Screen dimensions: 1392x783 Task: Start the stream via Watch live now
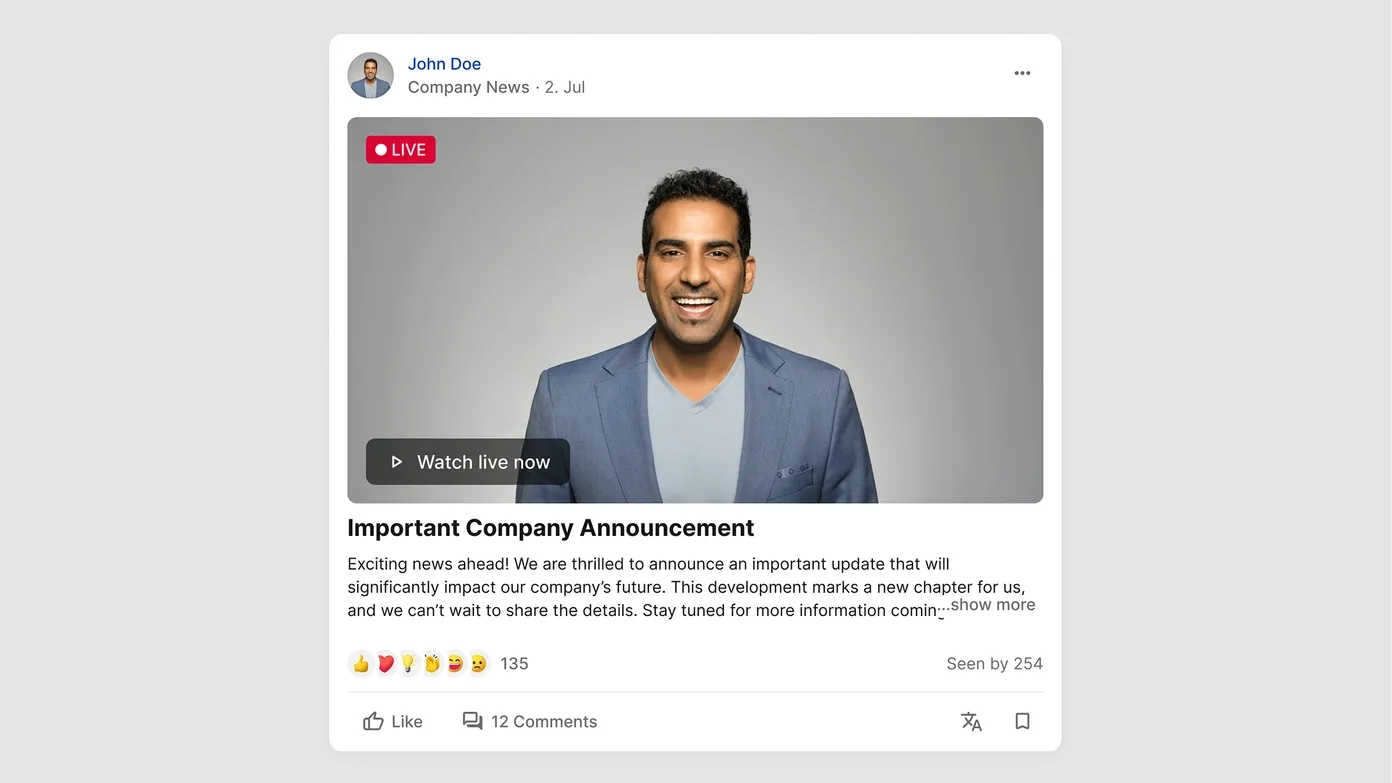pyautogui.click(x=468, y=462)
